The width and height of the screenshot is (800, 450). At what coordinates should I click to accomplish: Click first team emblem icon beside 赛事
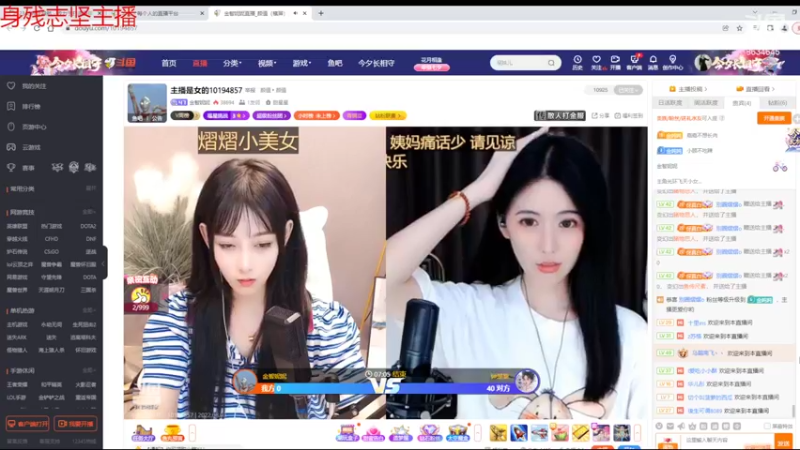57,167
